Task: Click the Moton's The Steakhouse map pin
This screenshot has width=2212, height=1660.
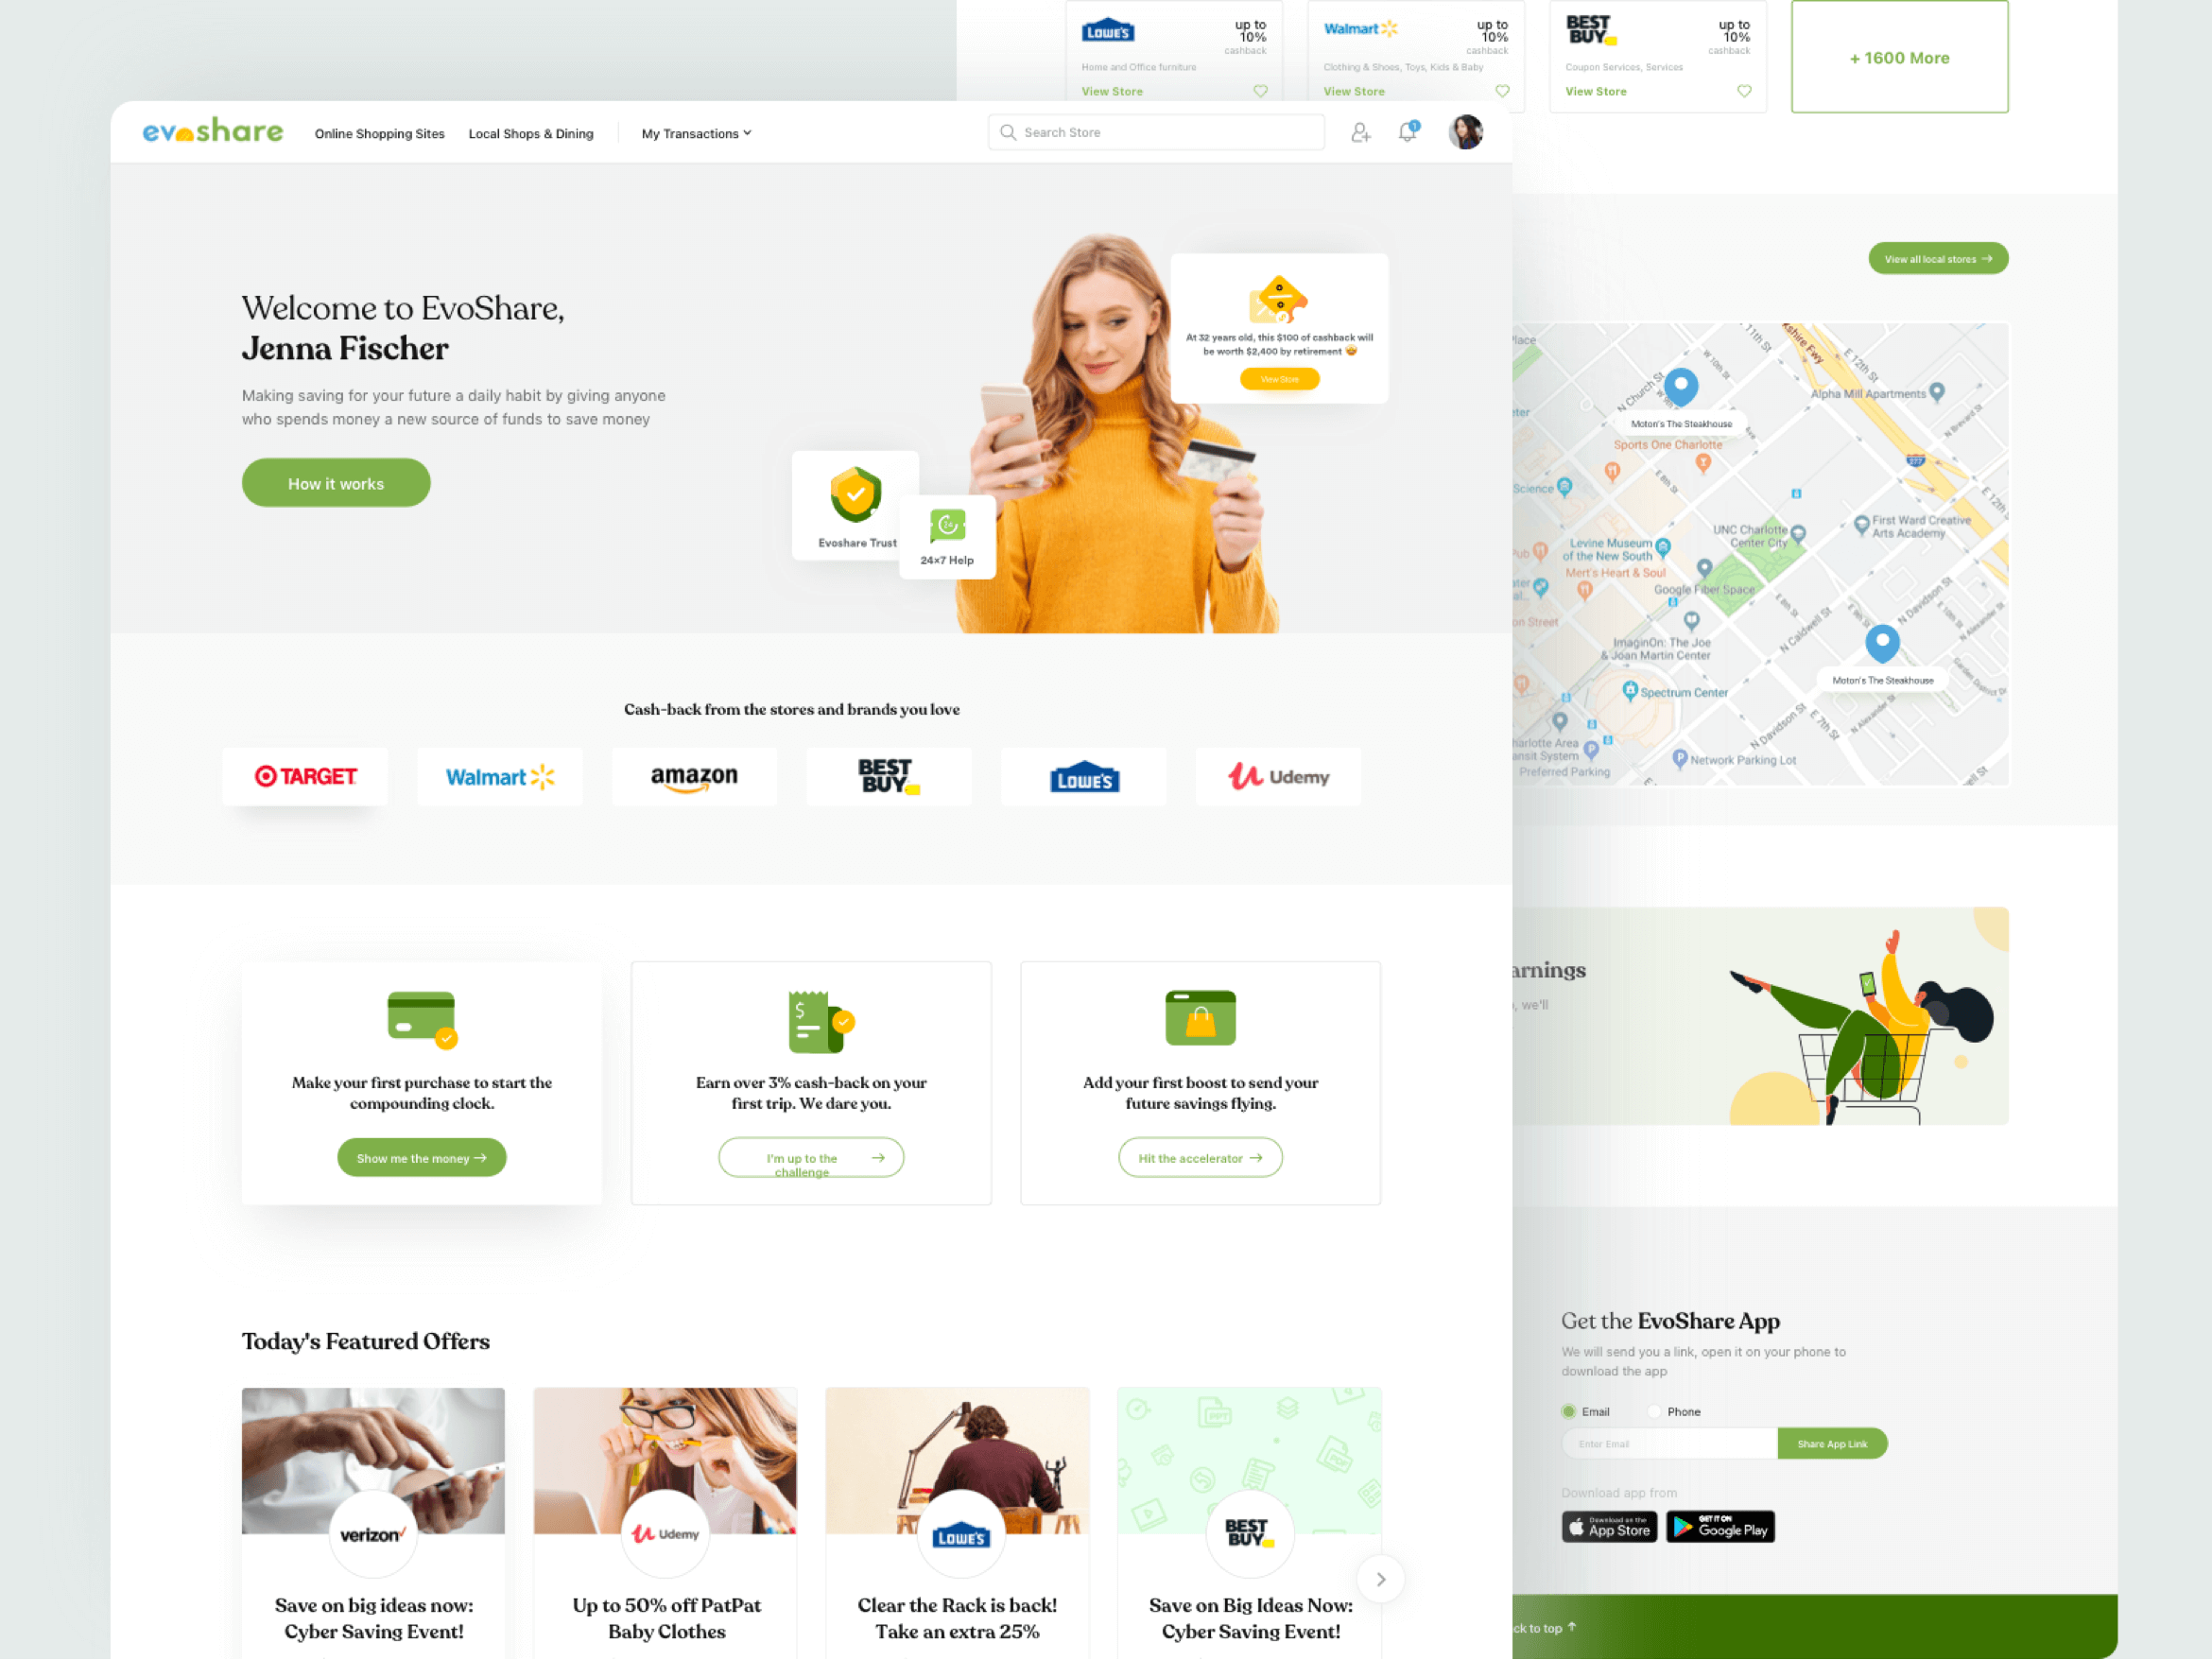Action: click(1884, 645)
